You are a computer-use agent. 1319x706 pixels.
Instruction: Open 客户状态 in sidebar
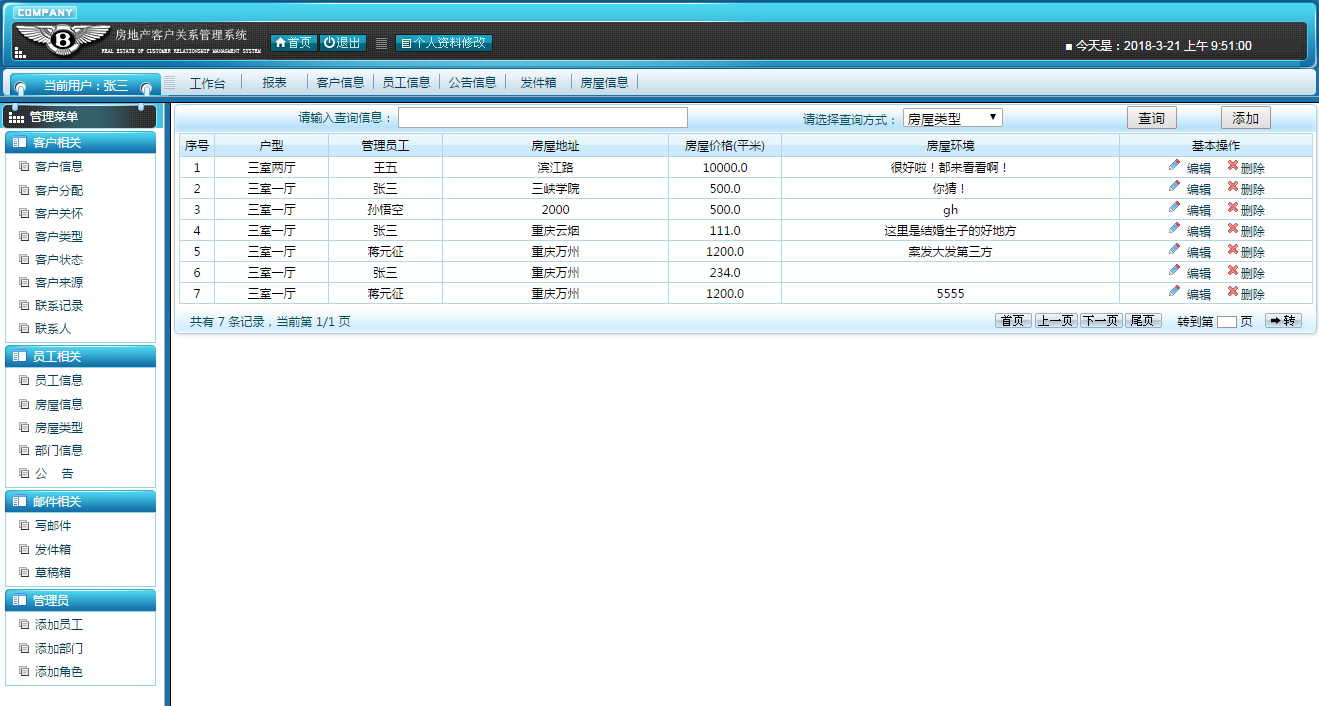tap(59, 259)
